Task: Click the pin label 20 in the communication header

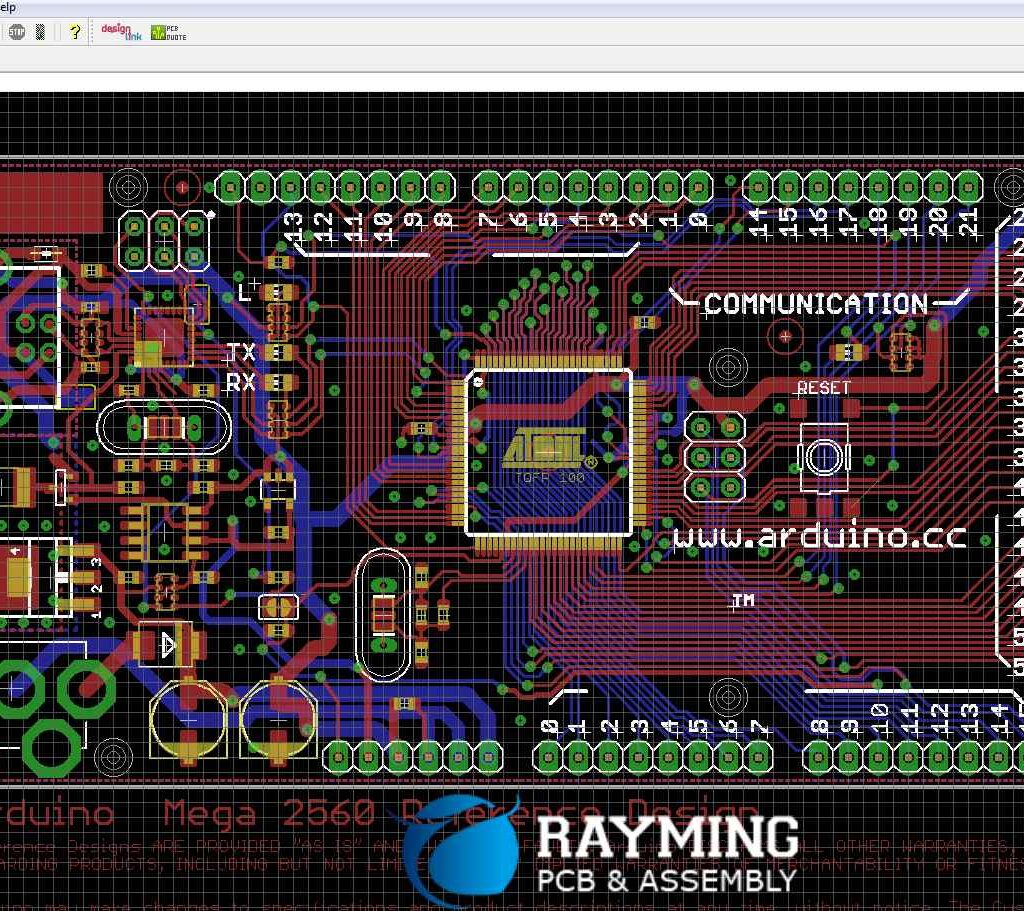Action: (938, 223)
